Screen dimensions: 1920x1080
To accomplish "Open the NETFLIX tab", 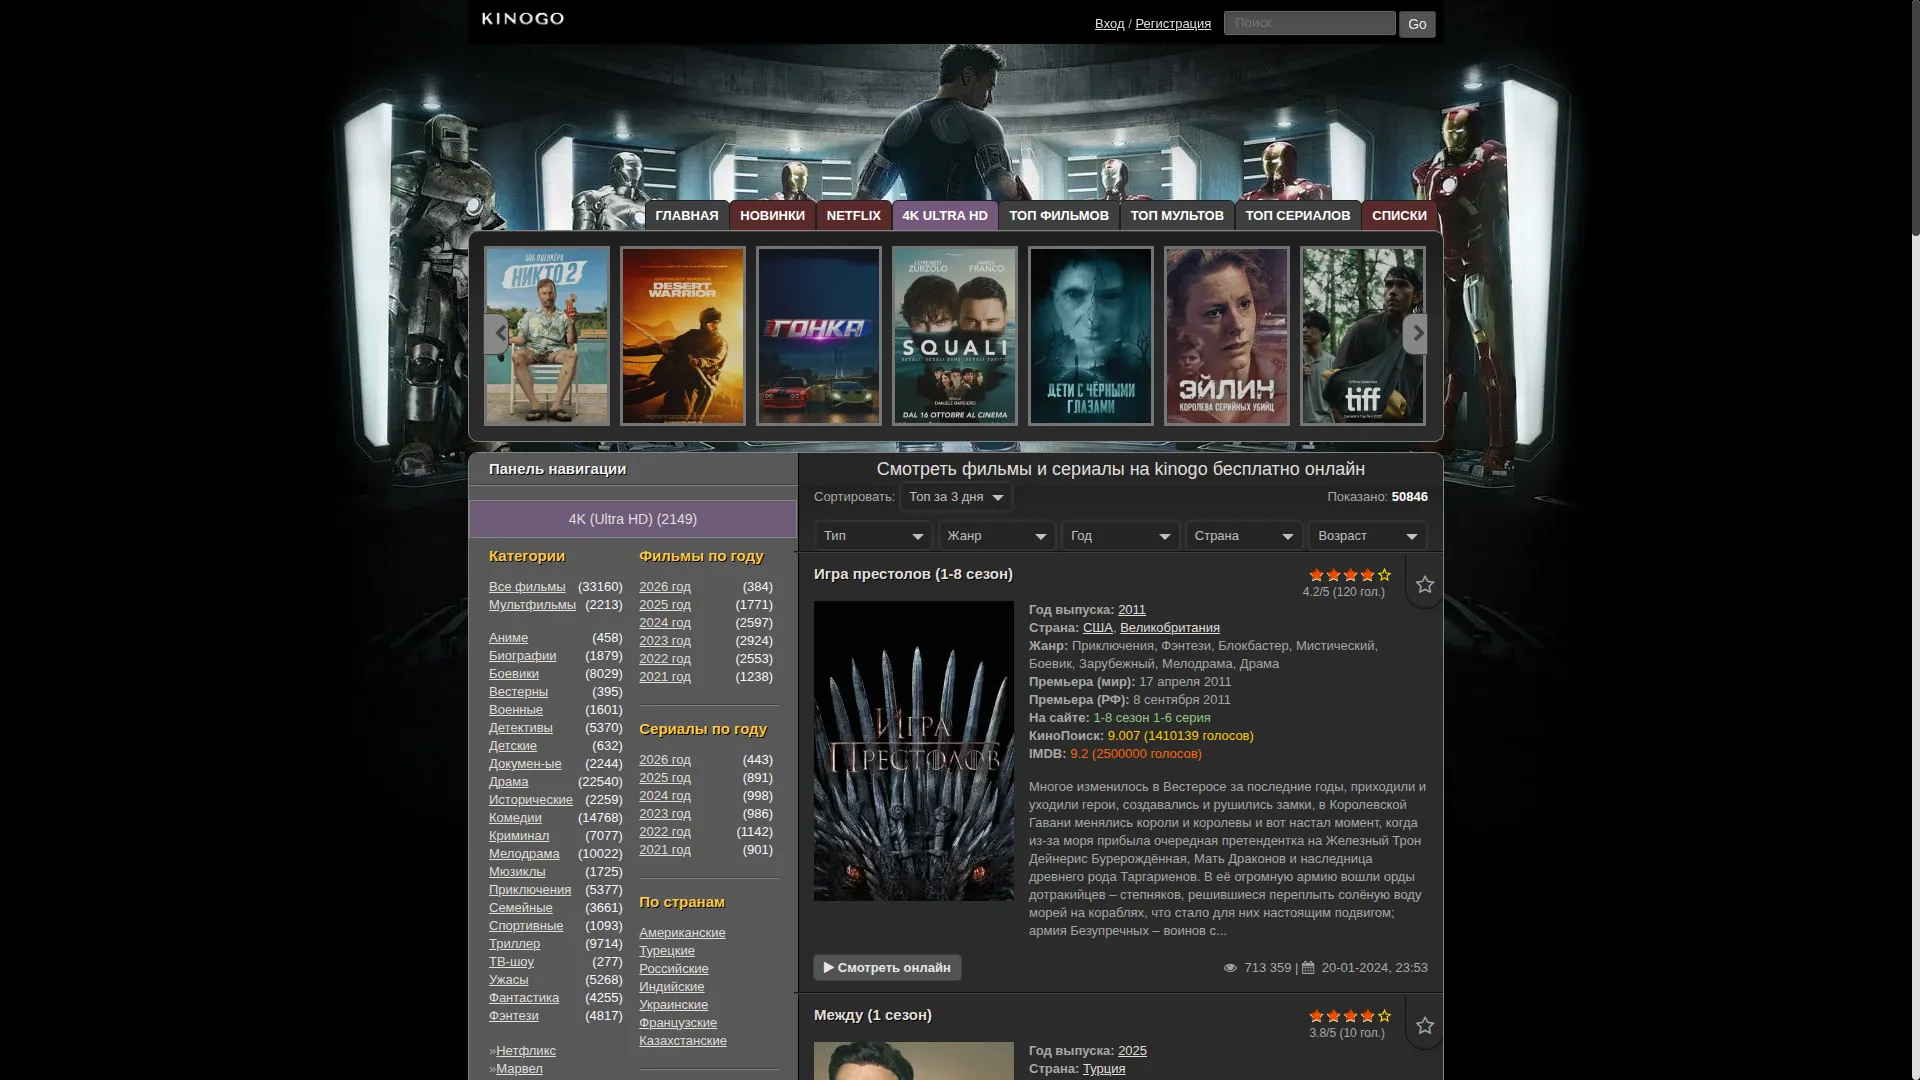I will (x=853, y=216).
